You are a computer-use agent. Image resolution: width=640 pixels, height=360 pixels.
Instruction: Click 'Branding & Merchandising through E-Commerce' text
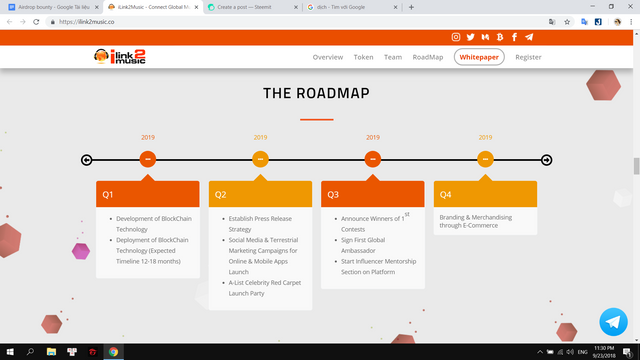(476, 221)
